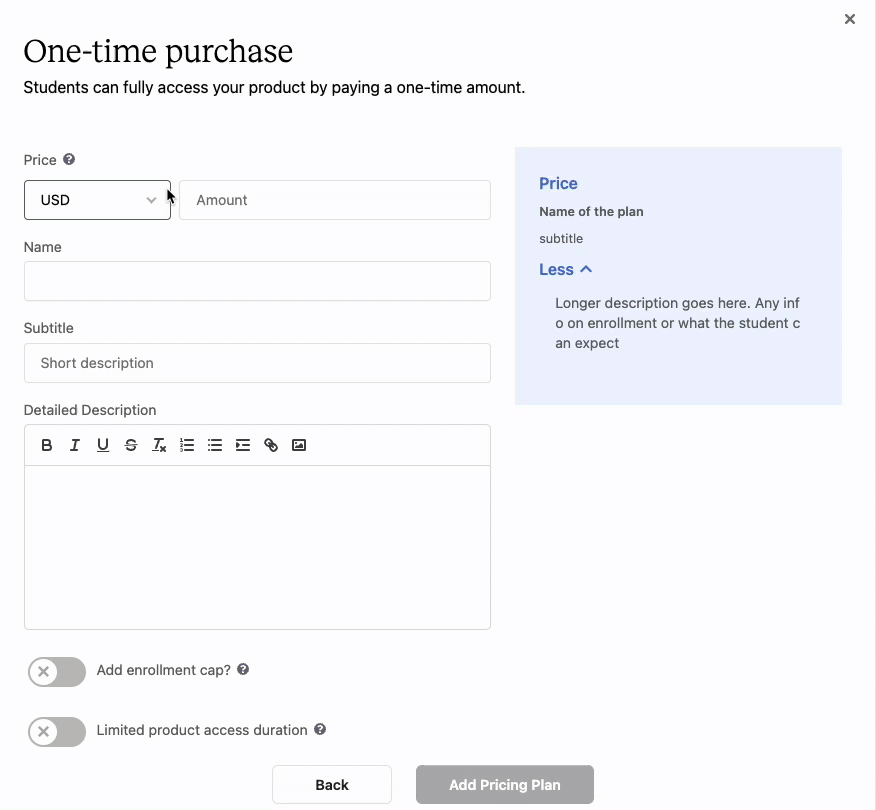Open the USD currency dropdown
The image size is (876, 810).
(x=97, y=200)
